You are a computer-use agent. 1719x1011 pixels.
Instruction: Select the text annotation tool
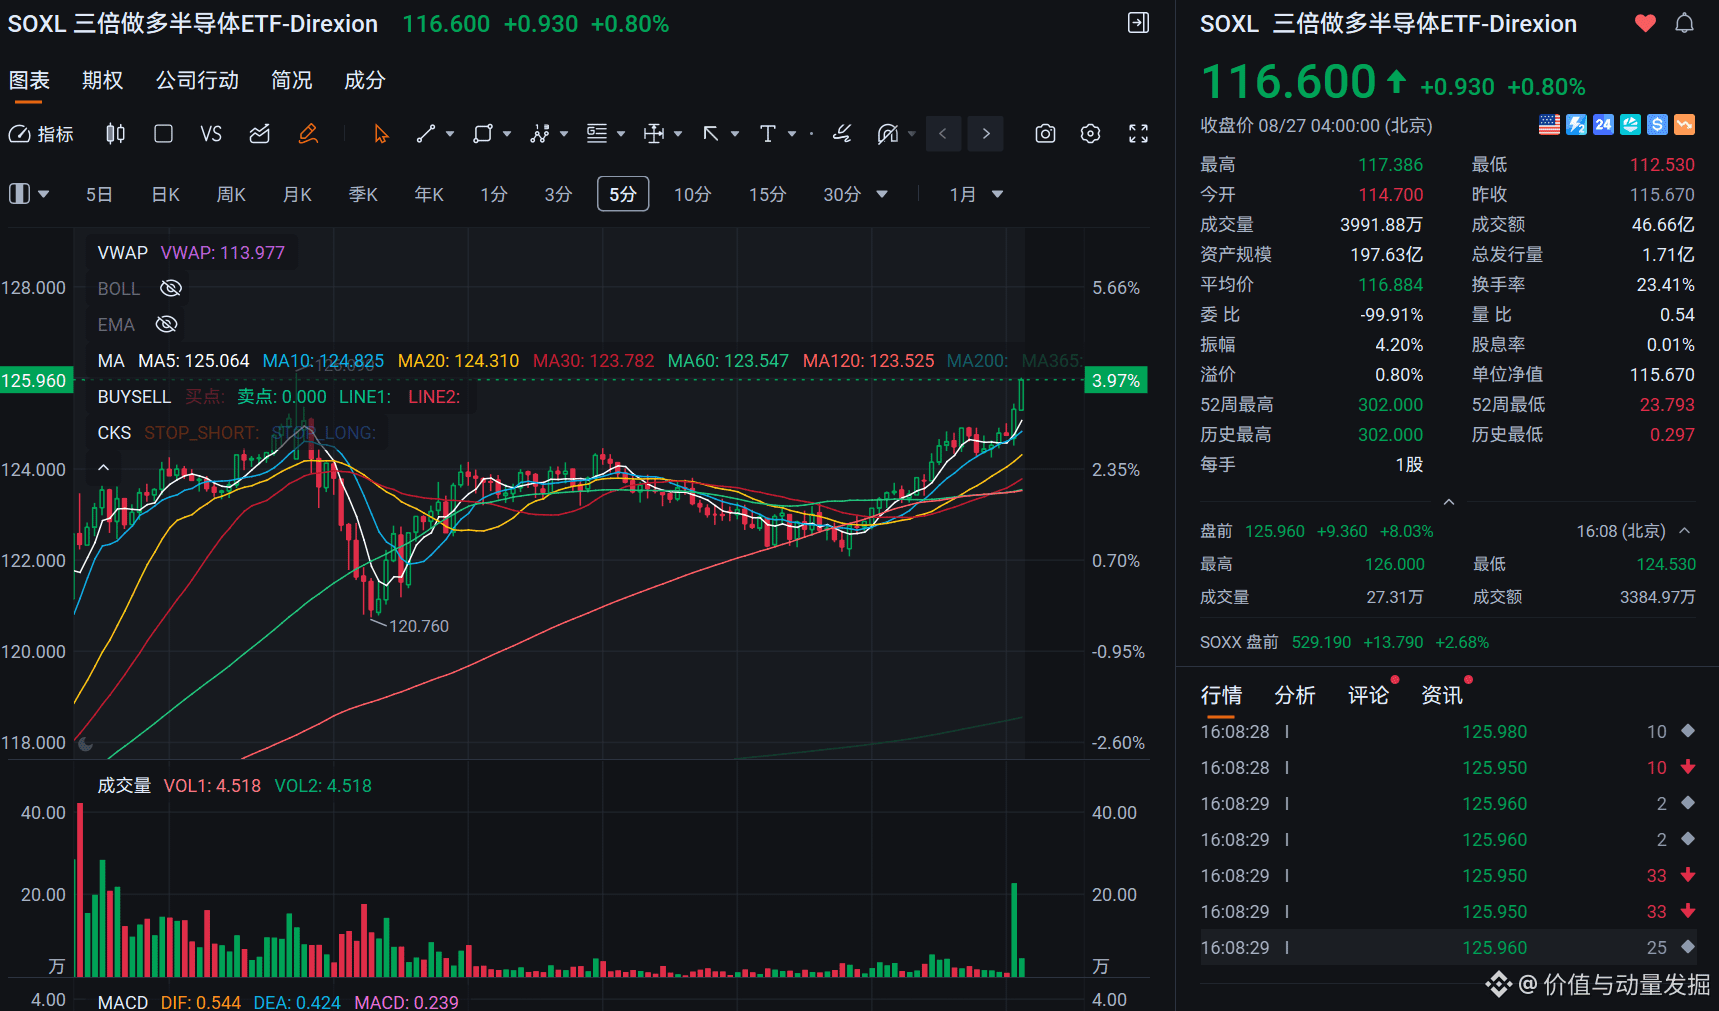pos(768,134)
